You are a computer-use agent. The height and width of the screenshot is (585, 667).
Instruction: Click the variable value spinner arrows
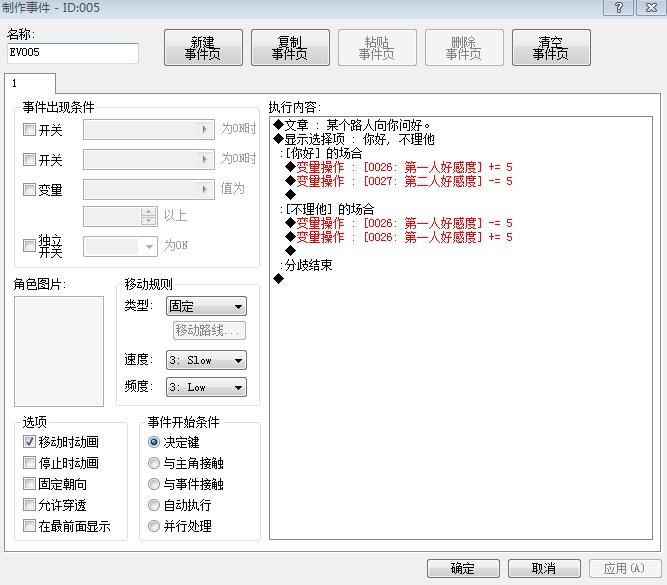(x=148, y=216)
